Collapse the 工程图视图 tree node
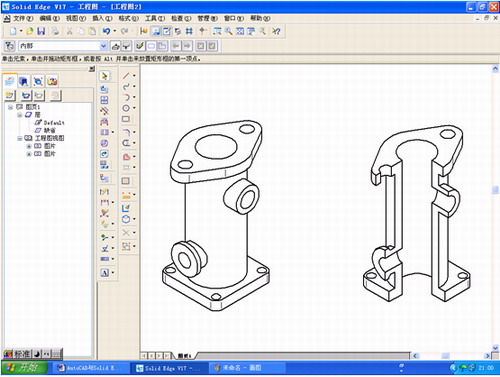500x377 pixels. coord(20,138)
